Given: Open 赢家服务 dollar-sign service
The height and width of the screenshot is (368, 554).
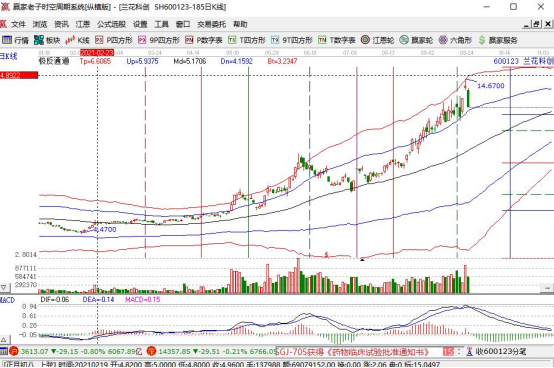Looking at the screenshot, I should coord(498,40).
